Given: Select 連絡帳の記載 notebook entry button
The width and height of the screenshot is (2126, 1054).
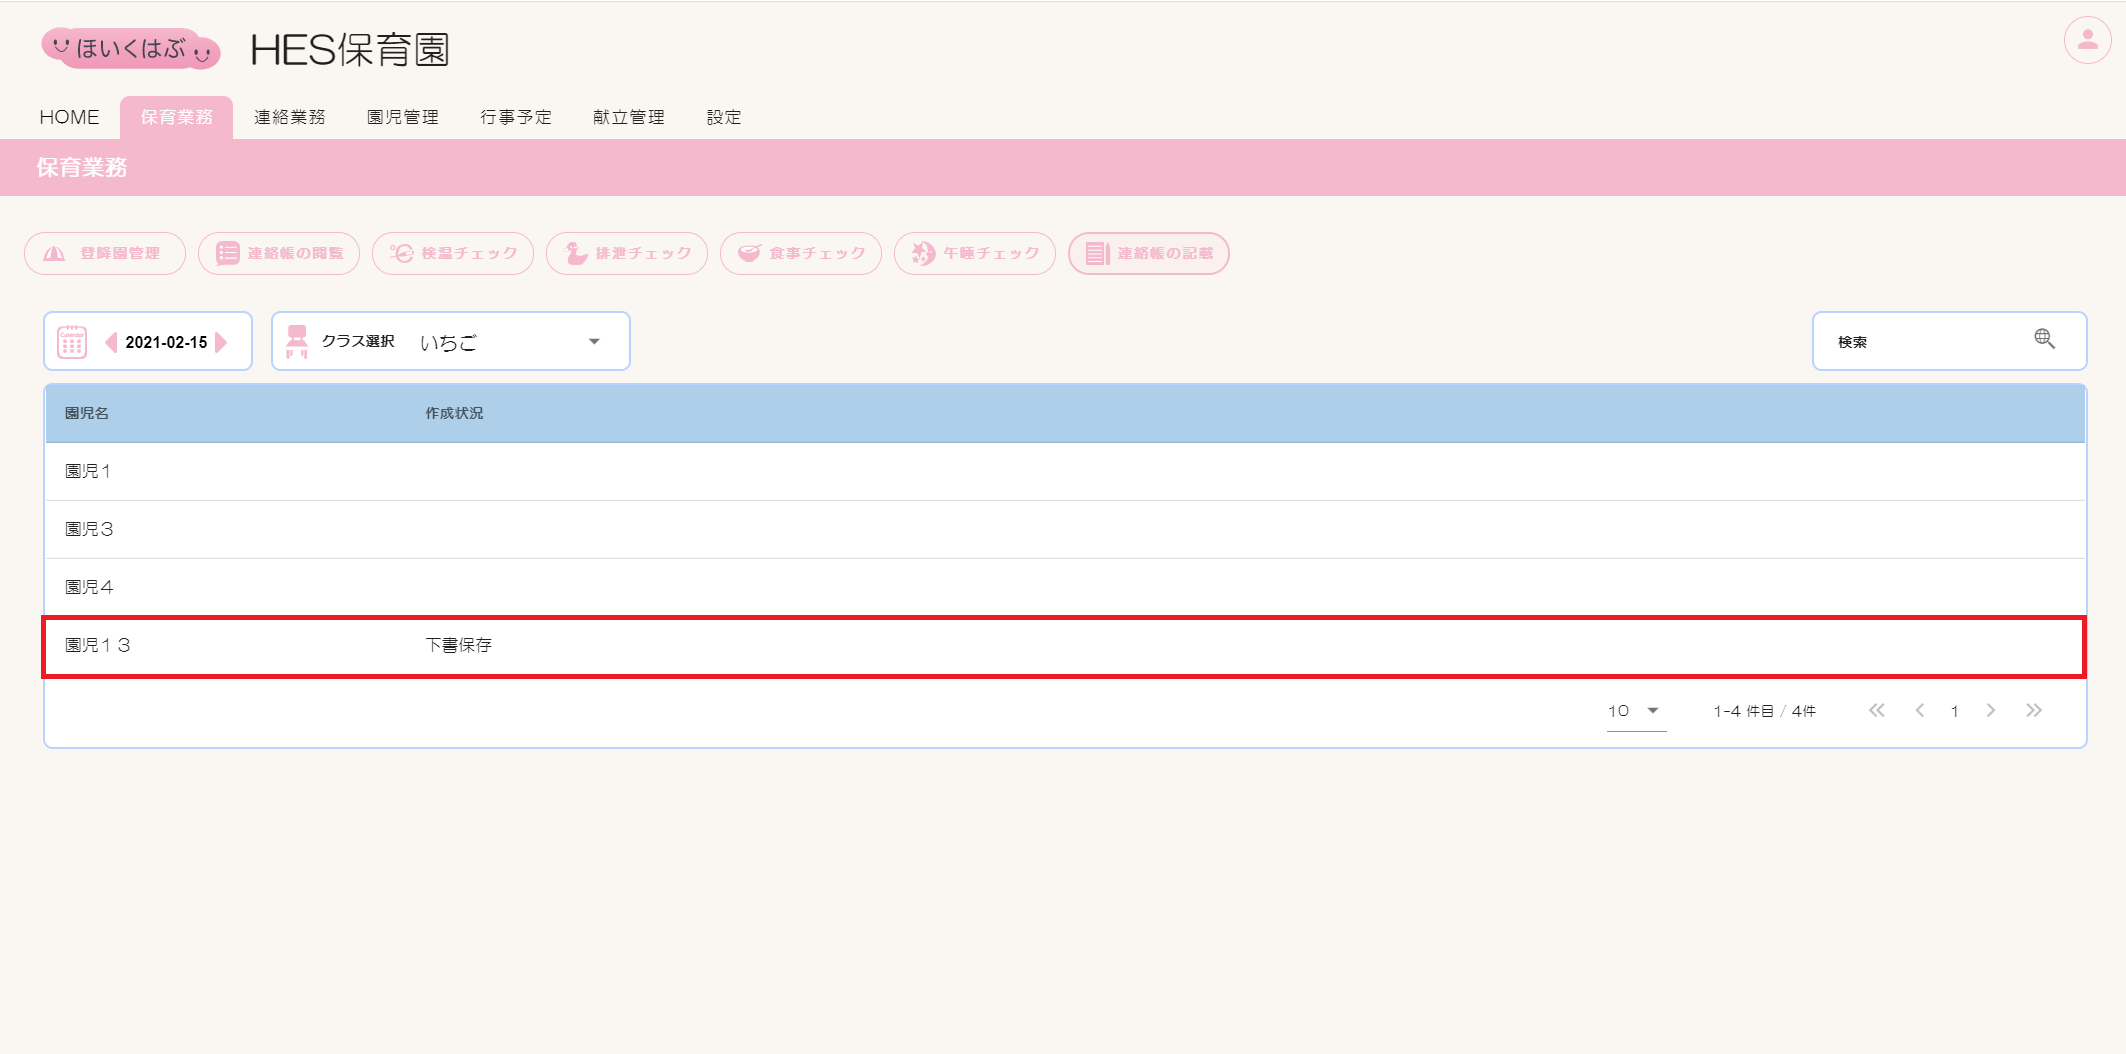Looking at the screenshot, I should (1149, 254).
